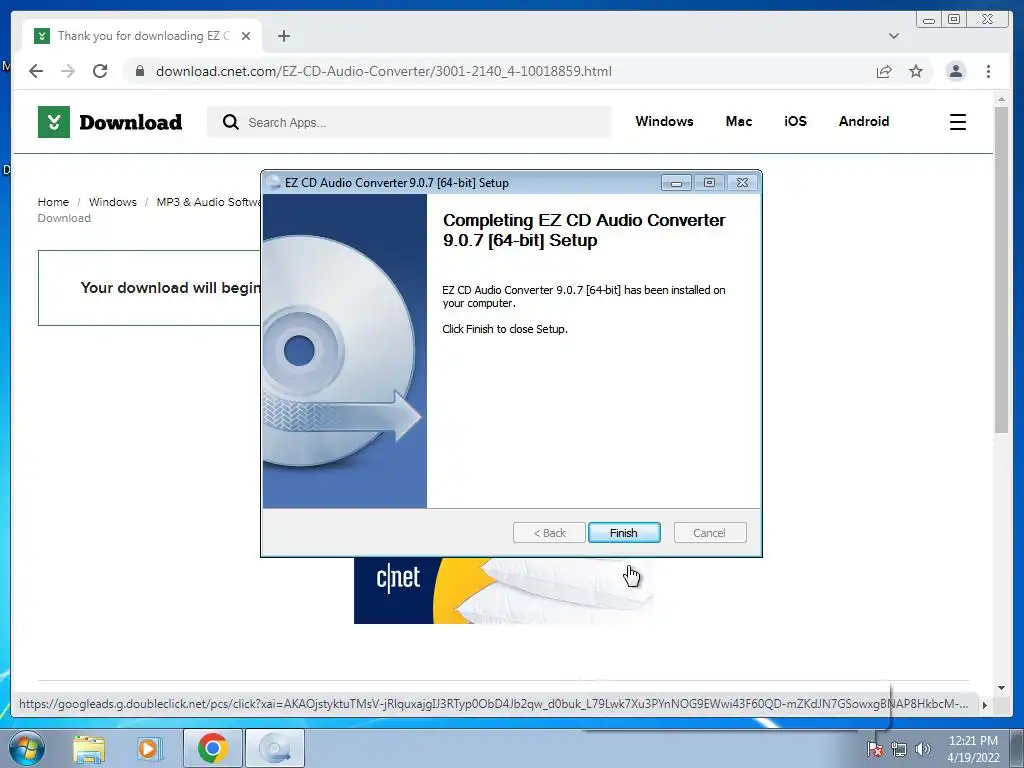1024x768 pixels.
Task: Open the Windows category menu item
Action: [664, 121]
